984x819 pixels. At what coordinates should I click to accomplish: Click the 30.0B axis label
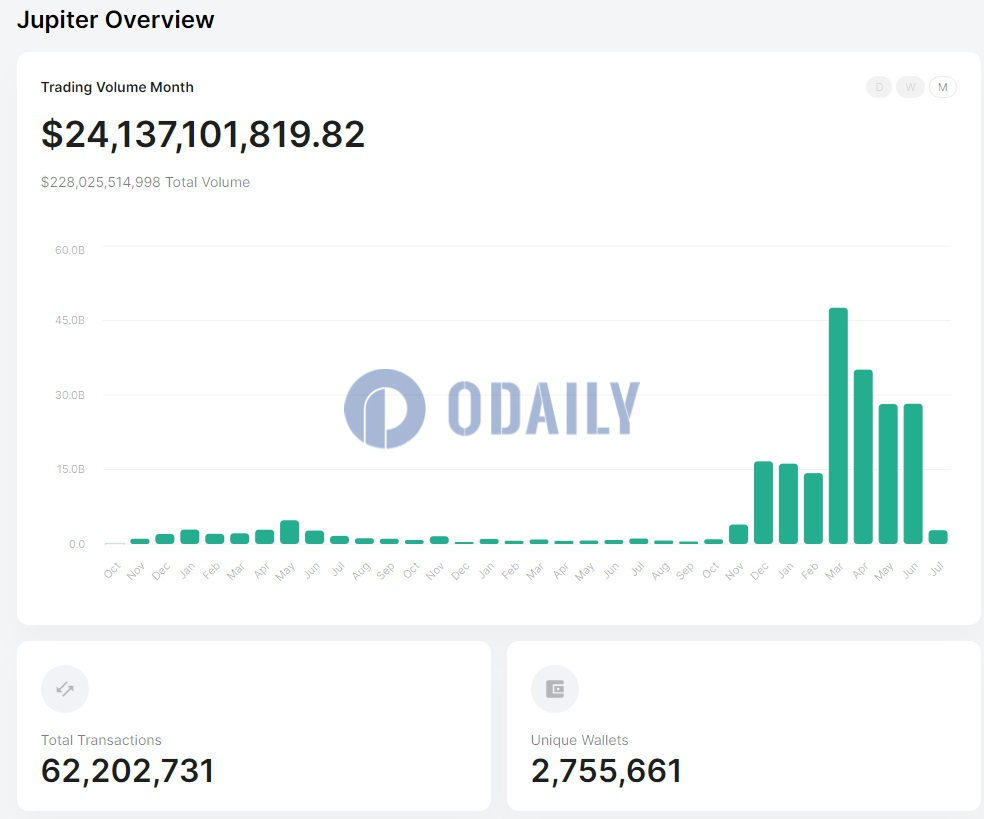[x=70, y=395]
